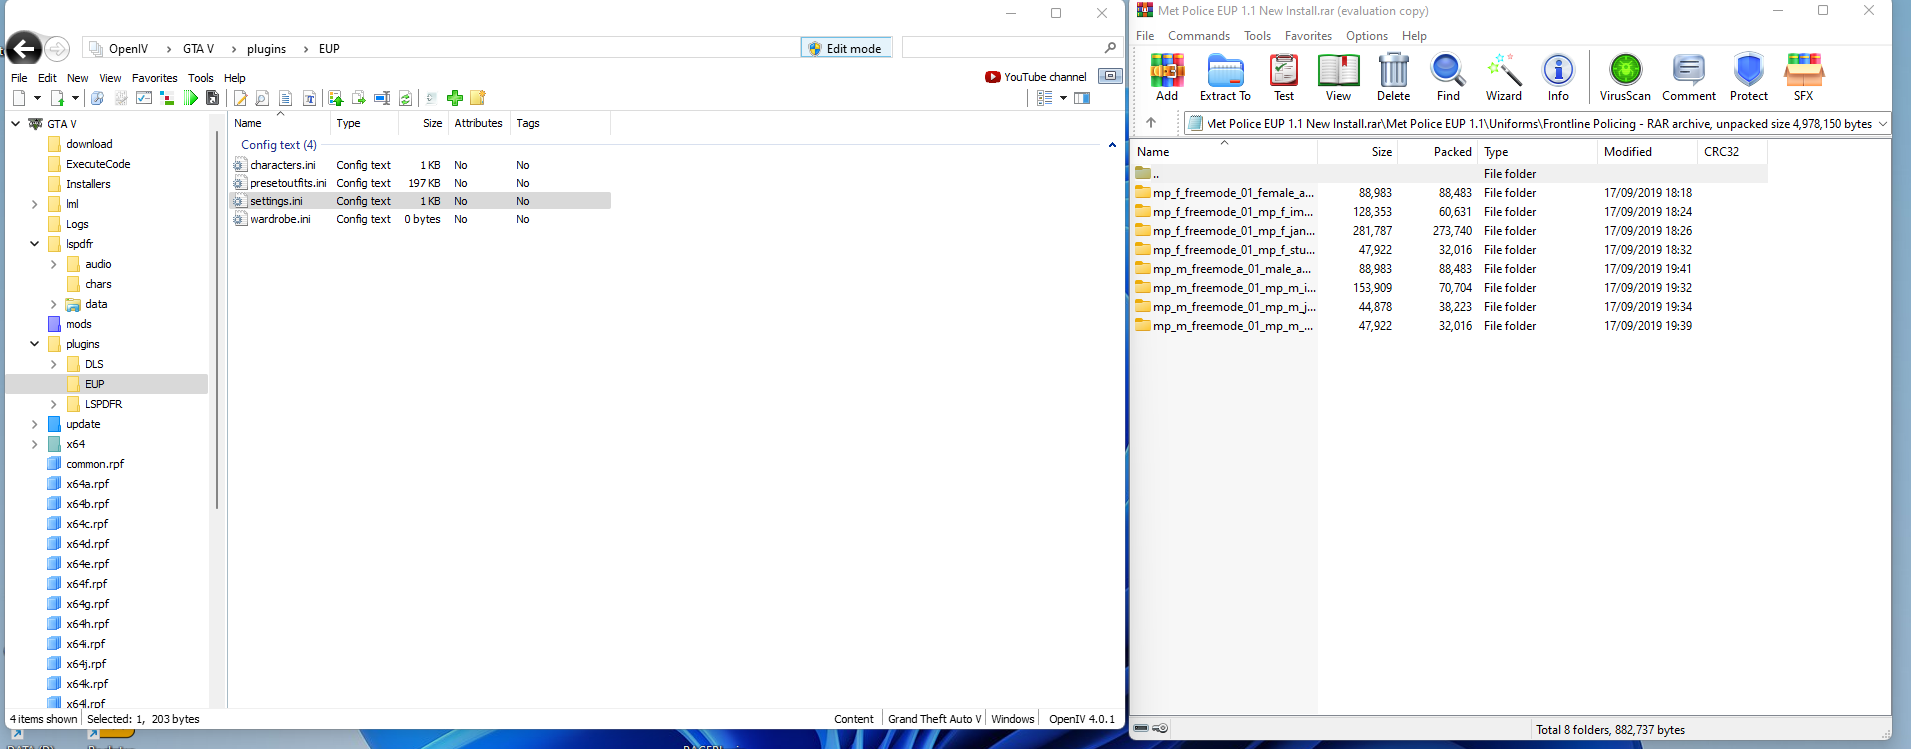
Task: Toggle OpenIV compact window mode button
Action: (1110, 76)
